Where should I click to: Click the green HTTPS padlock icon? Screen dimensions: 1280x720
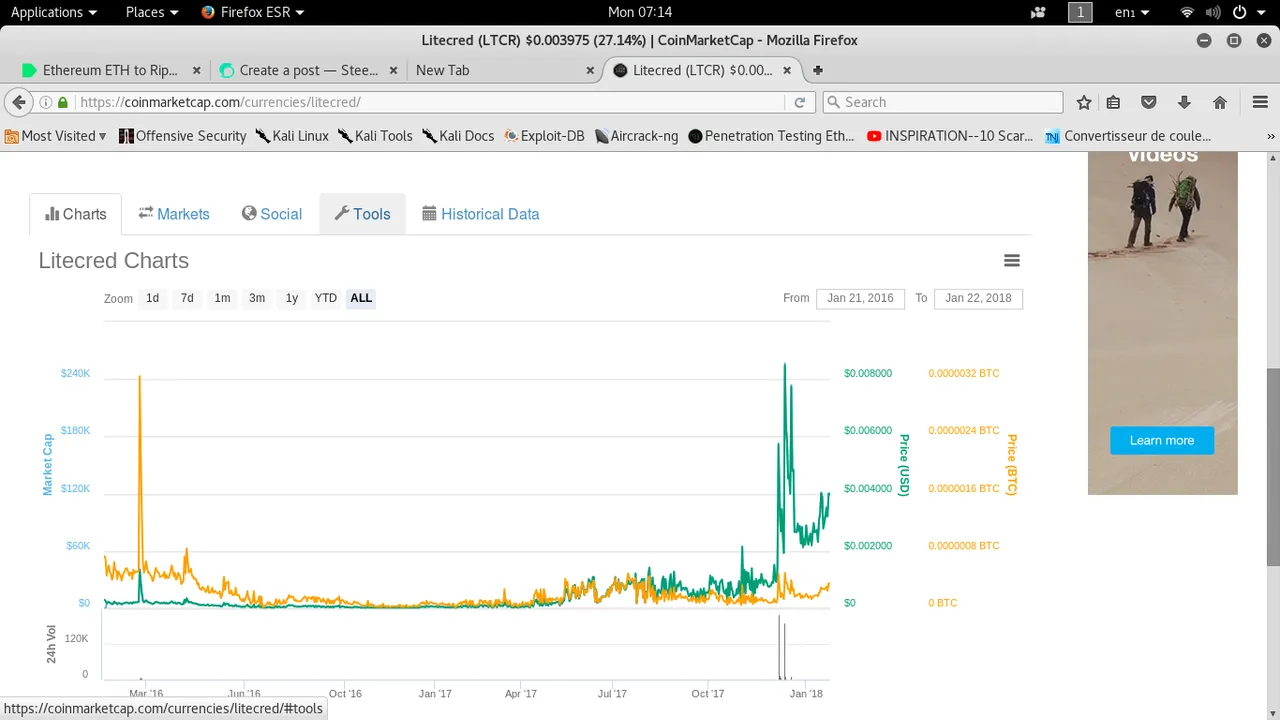[x=63, y=102]
